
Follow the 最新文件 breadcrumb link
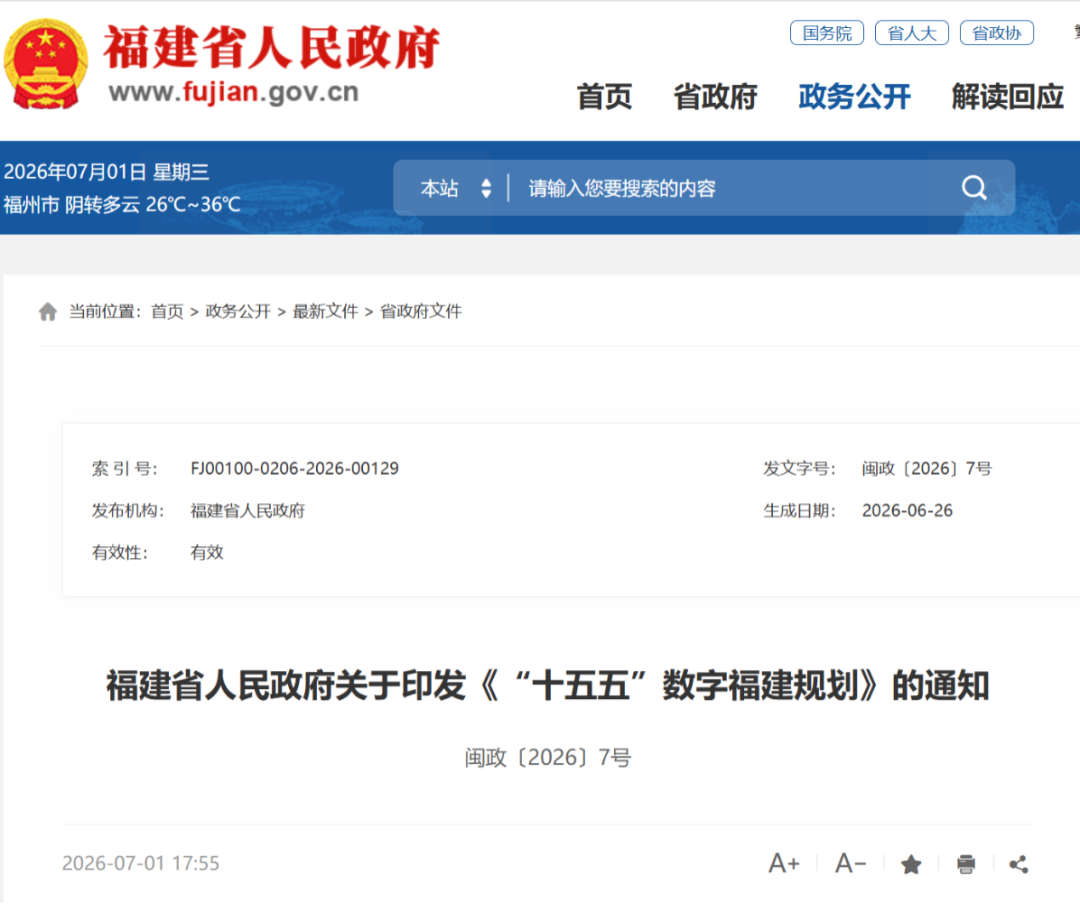click(x=325, y=311)
